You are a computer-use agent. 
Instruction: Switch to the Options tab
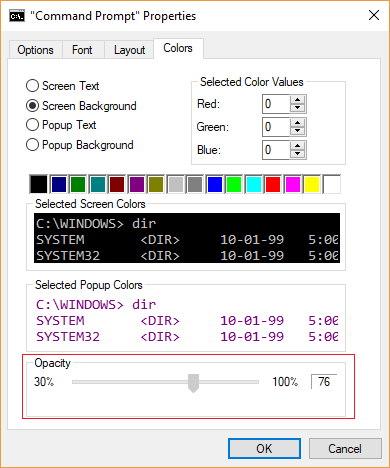[35, 50]
